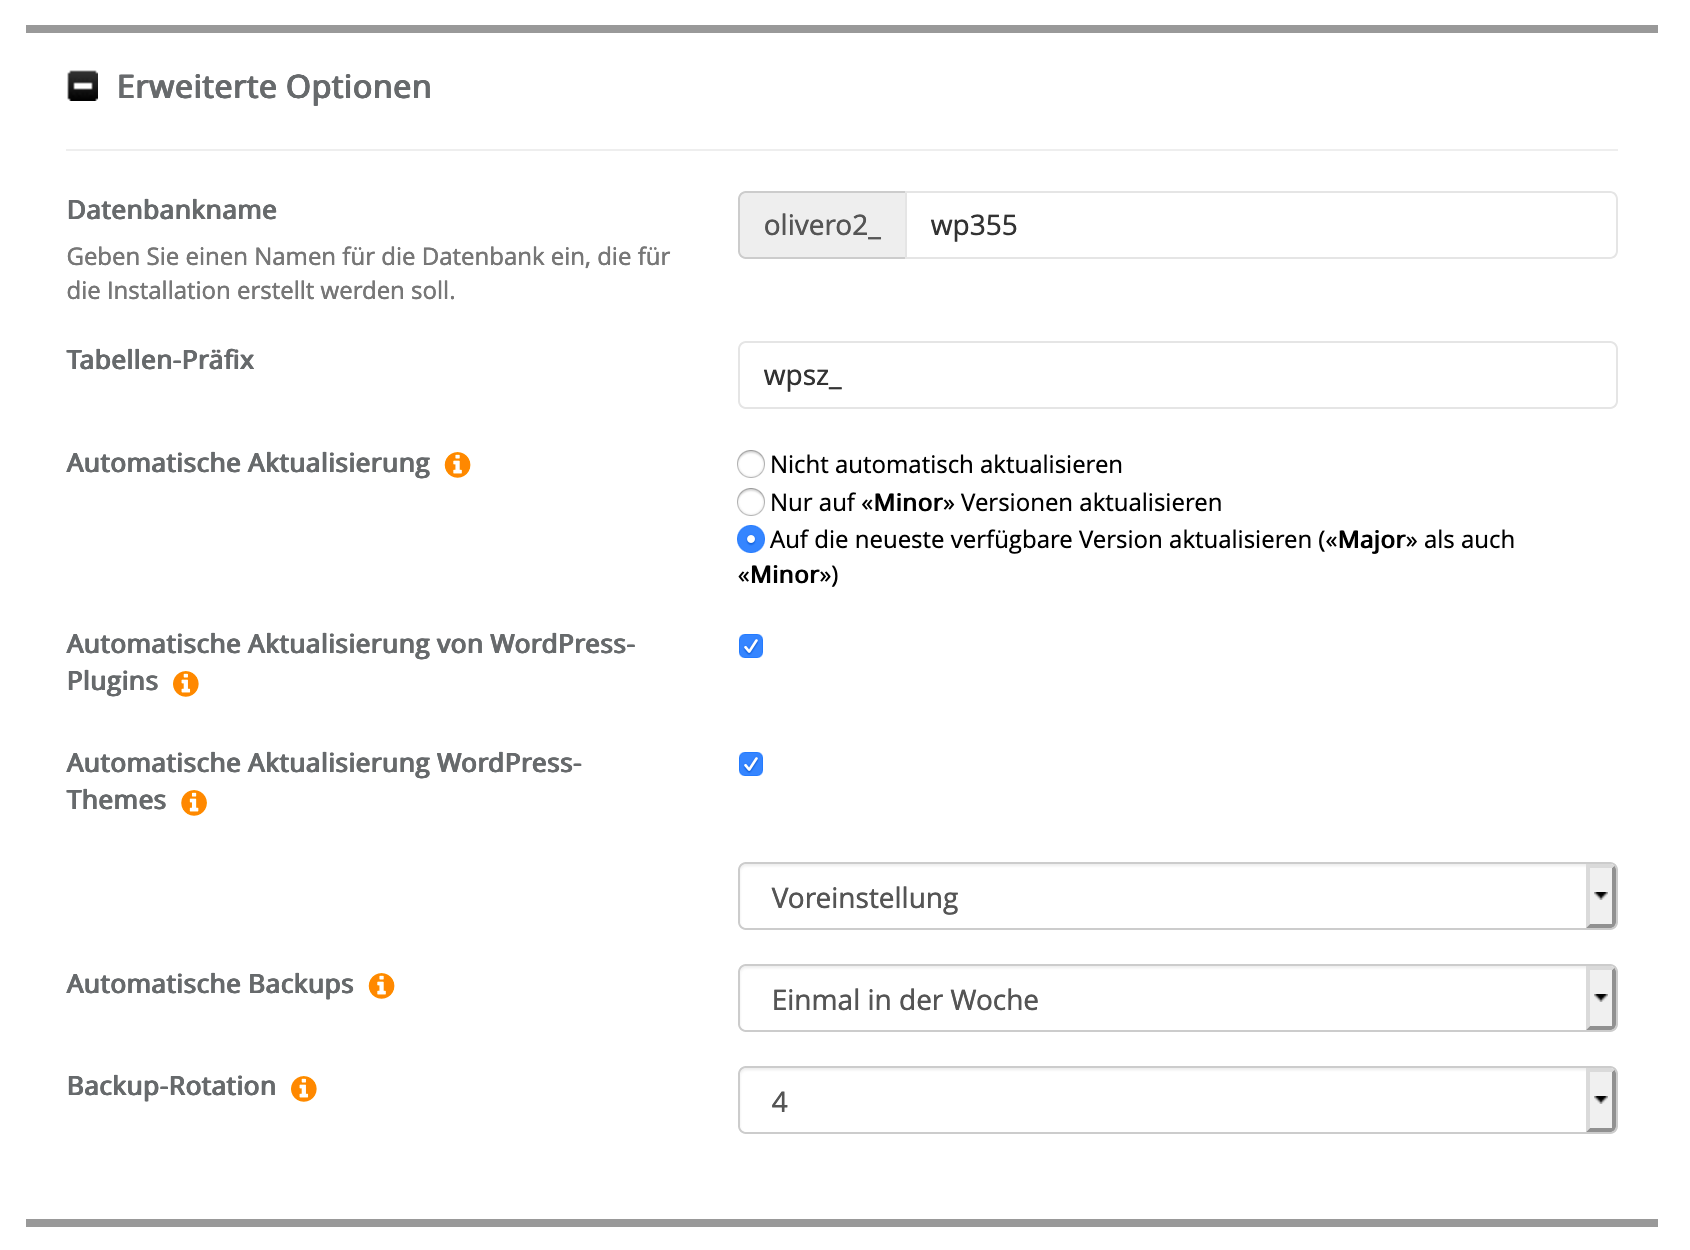Click the dropdown arrow of the Backup-Rotation selector
This screenshot has width=1690, height=1250.
[1601, 1099]
